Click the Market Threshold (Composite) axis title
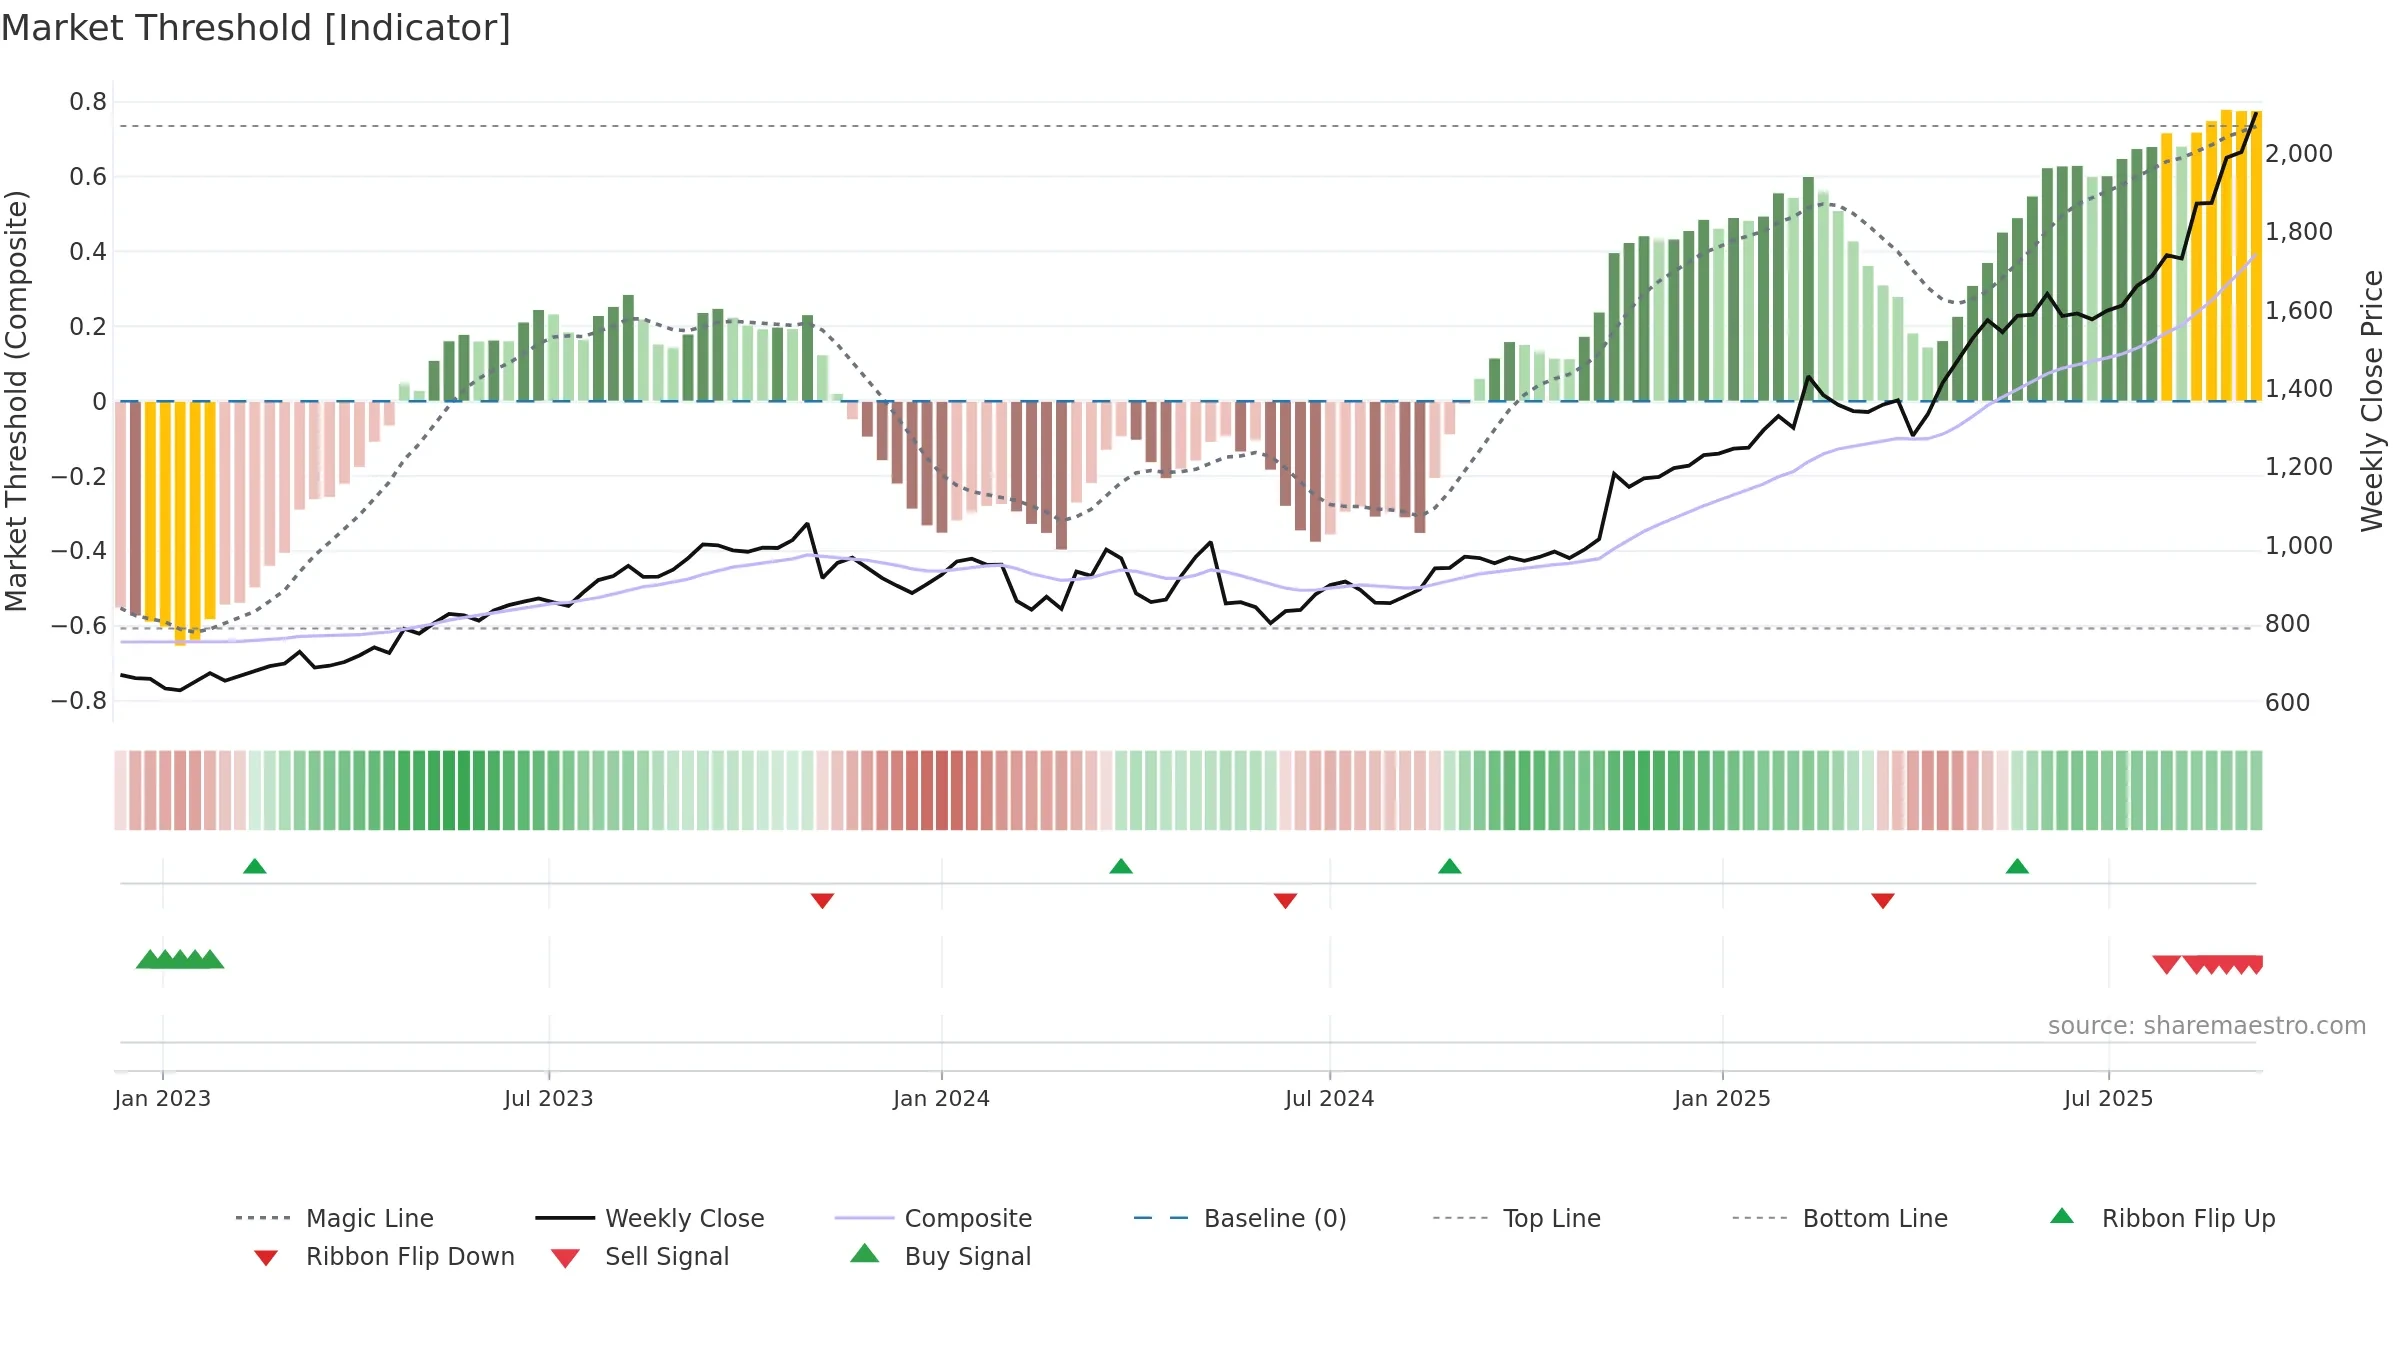The height and width of the screenshot is (1350, 2400). 16,400
